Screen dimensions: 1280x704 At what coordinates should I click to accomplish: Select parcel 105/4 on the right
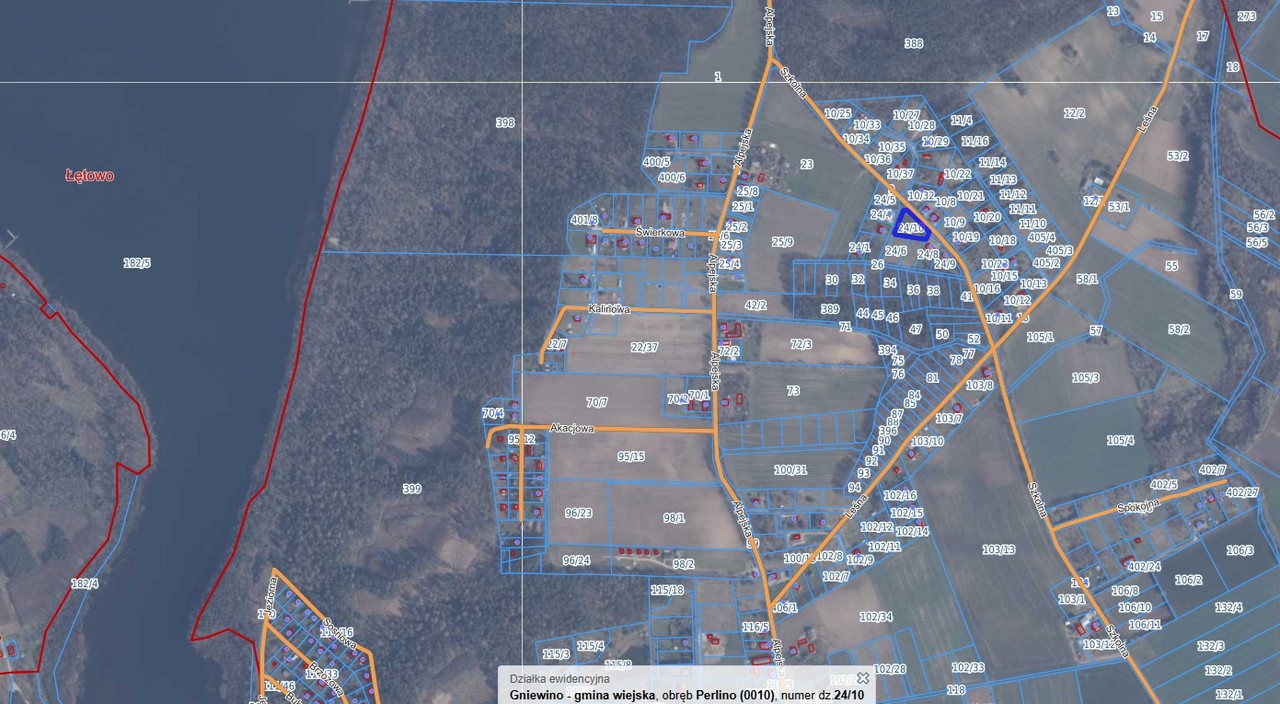tap(1121, 441)
